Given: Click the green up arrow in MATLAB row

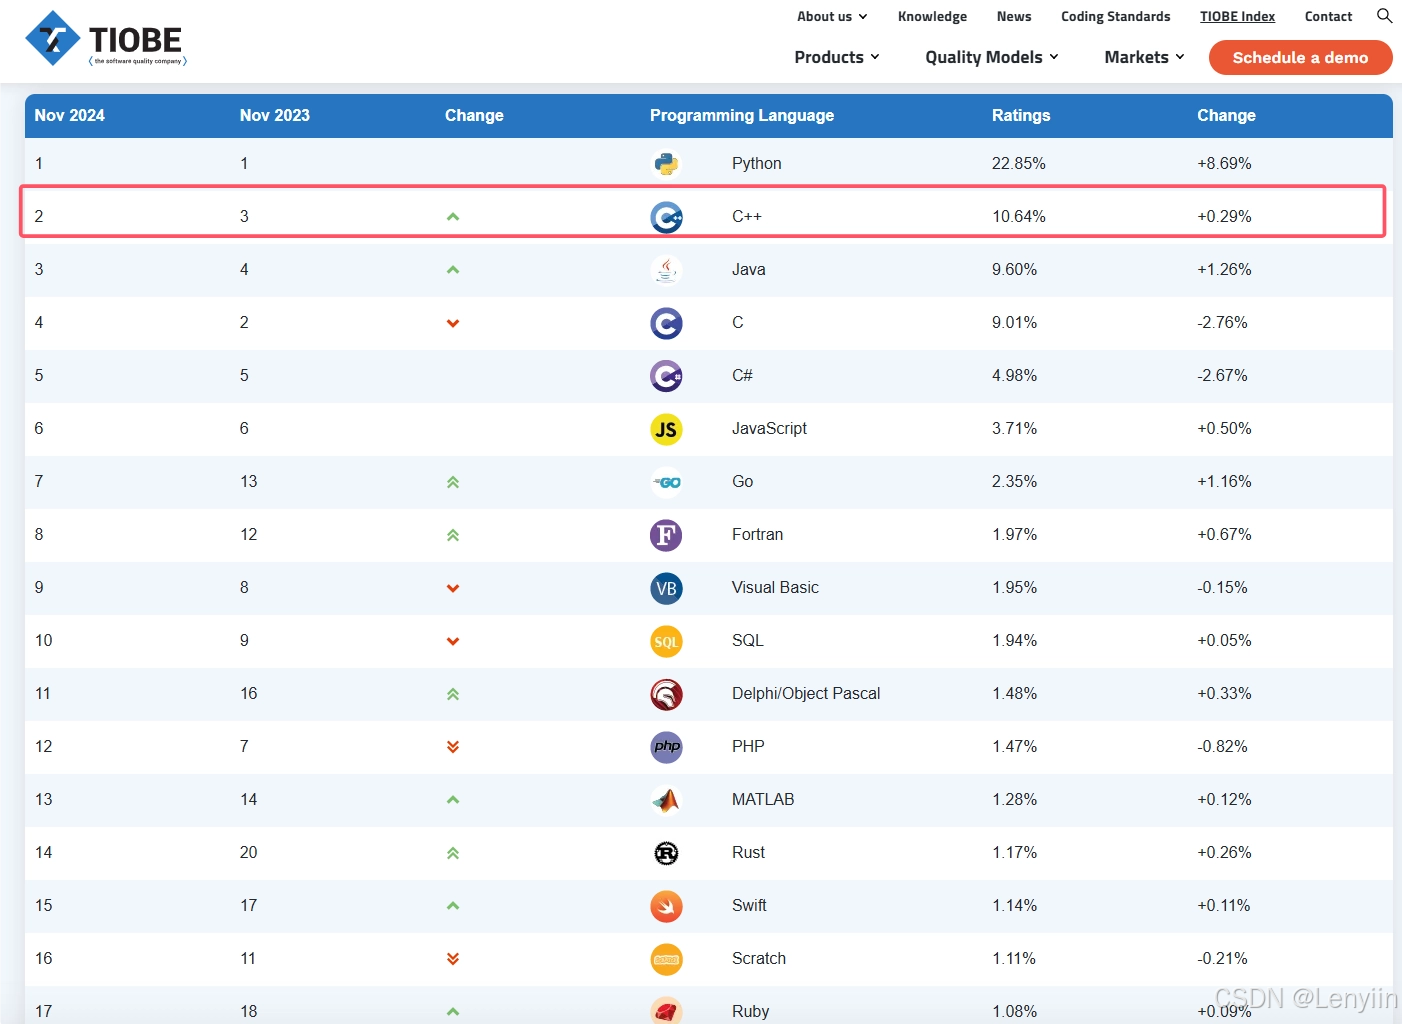Looking at the screenshot, I should [x=453, y=800].
